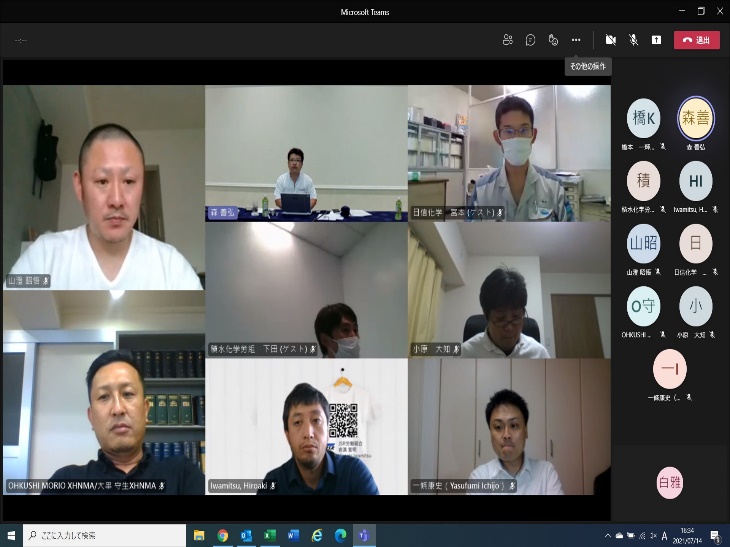The image size is (730, 547).
Task: Select the 森 善弘 video tile
Action: pos(306,153)
